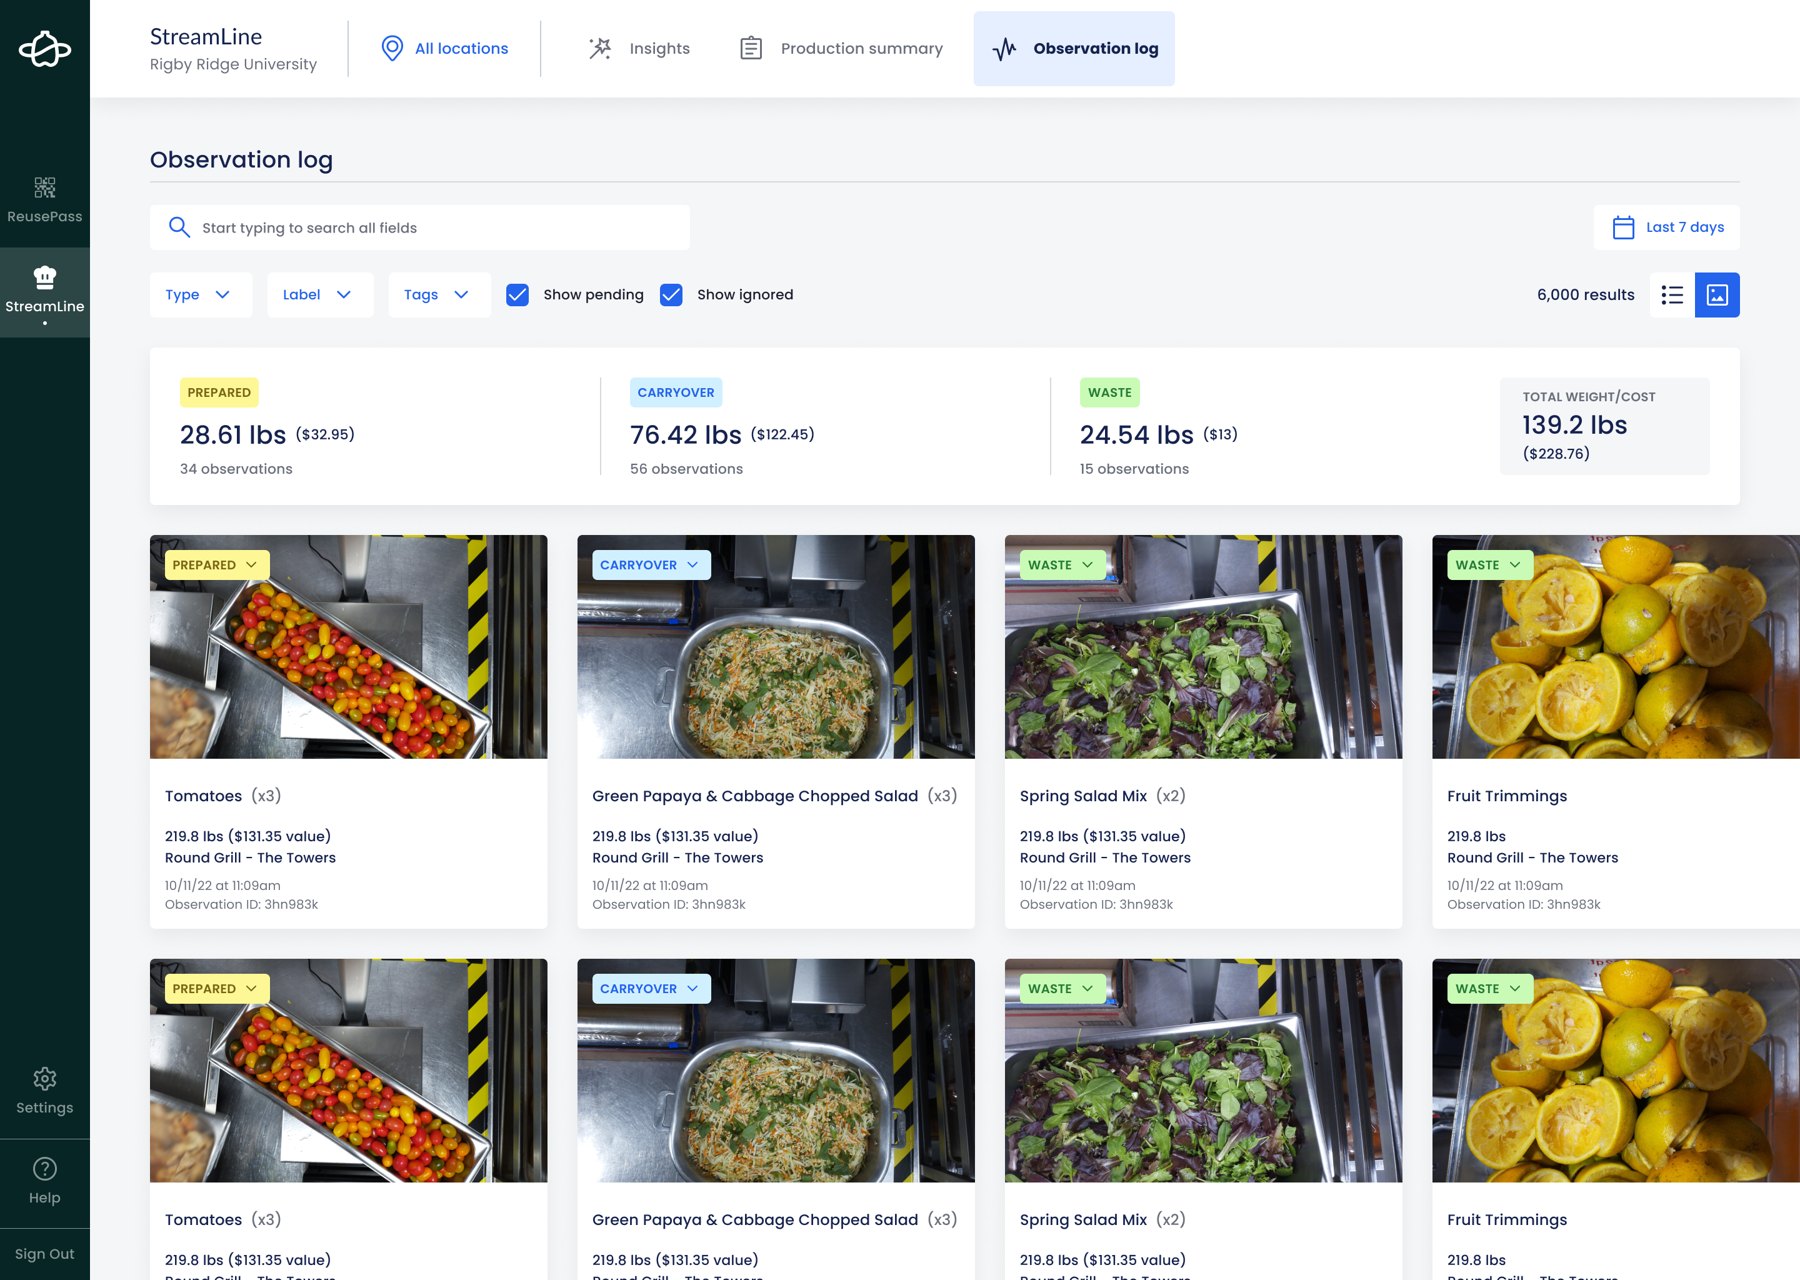Click the StreamLine logo icon in sidebar
Screen dimensions: 1800x1280
(45, 48)
